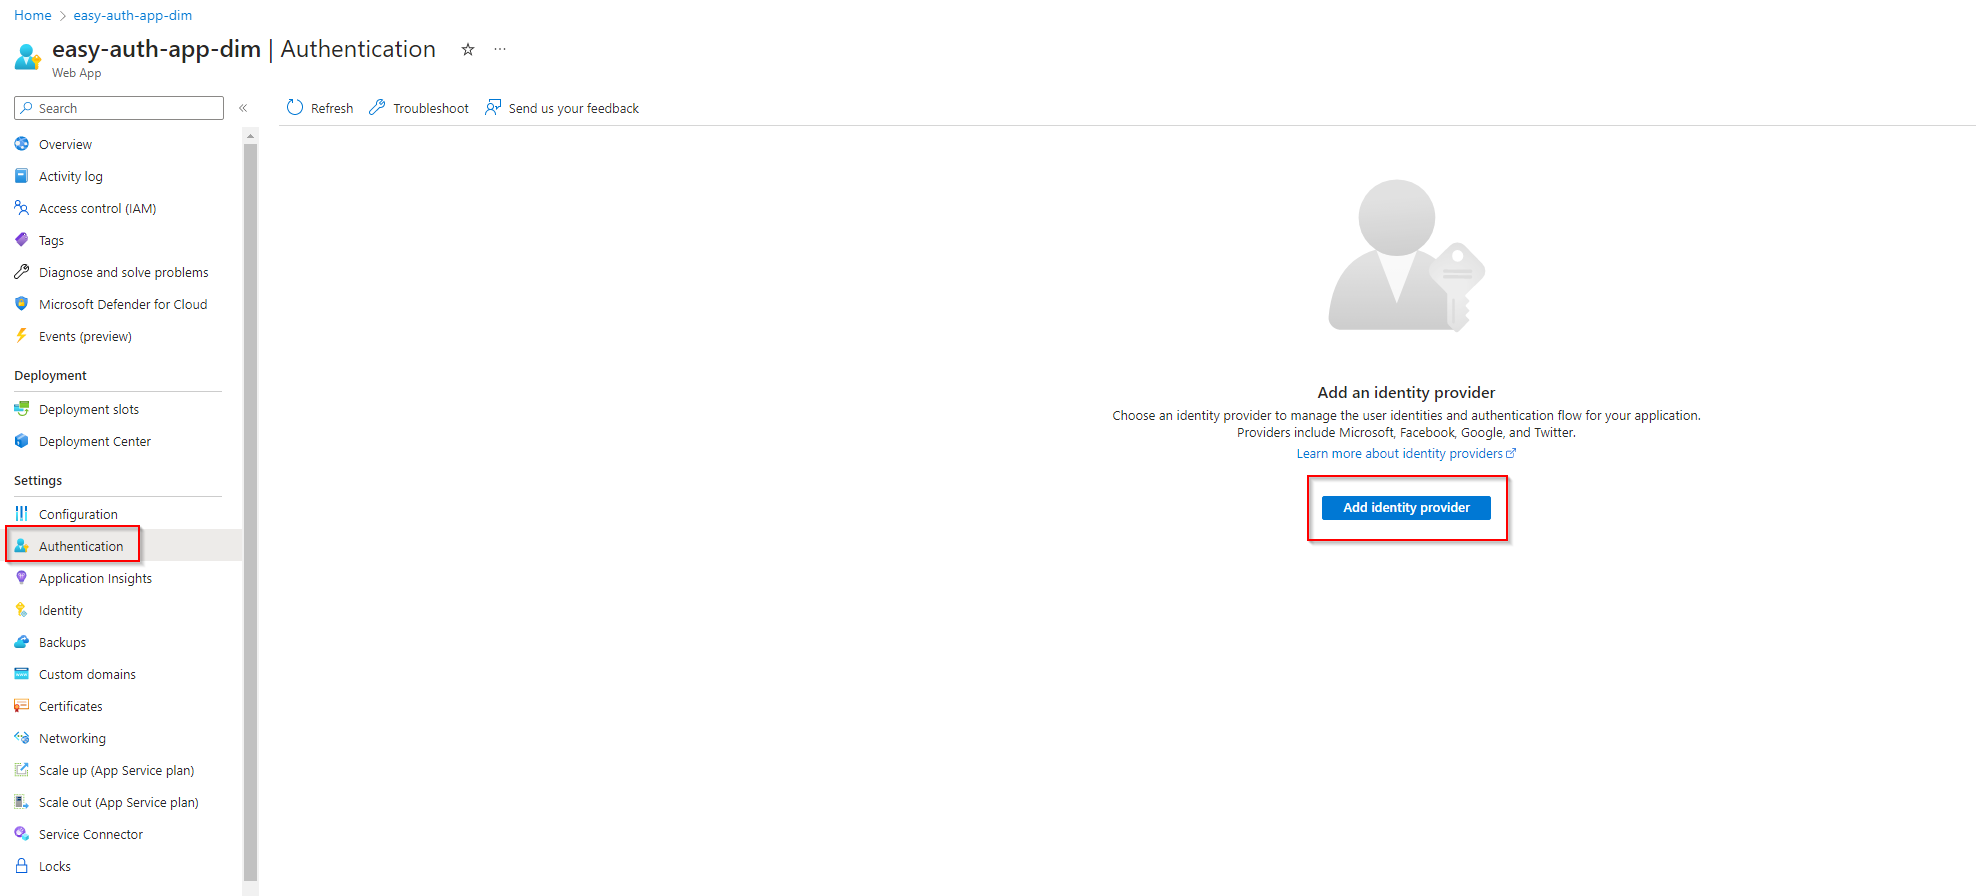Click the Events (preview) lightning icon

tap(21, 336)
